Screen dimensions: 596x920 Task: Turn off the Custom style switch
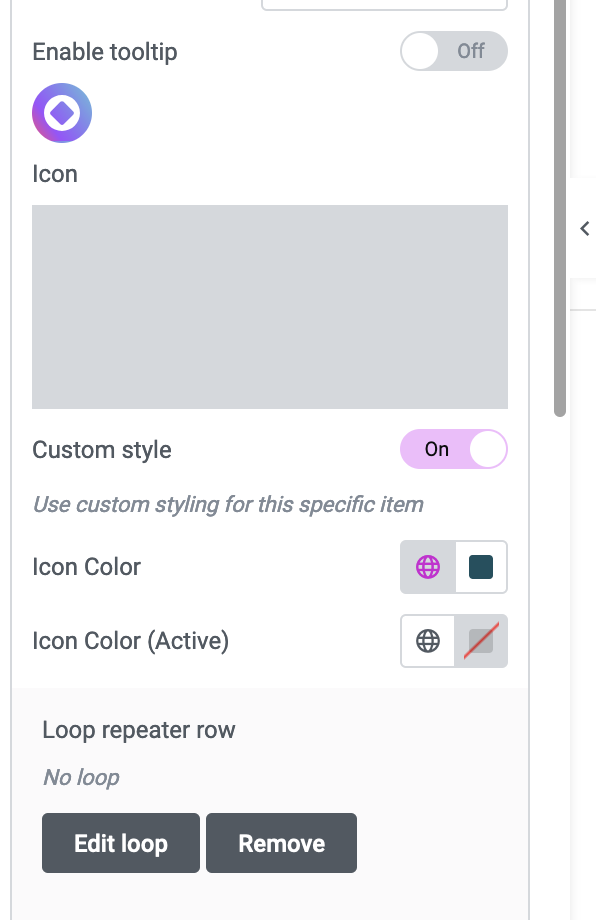pos(453,449)
